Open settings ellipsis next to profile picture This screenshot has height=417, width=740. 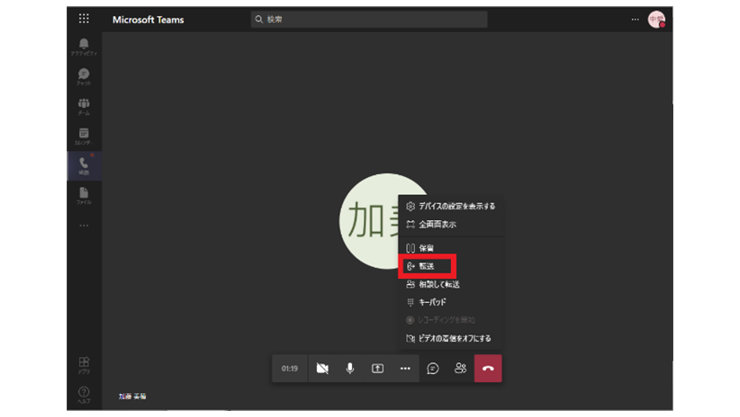point(635,19)
